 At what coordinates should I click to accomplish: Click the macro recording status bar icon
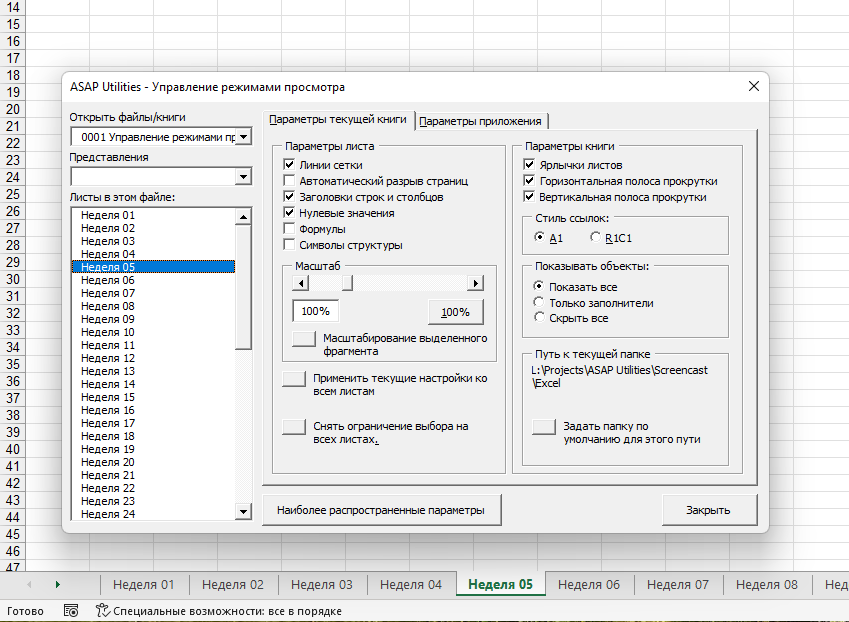tap(71, 611)
